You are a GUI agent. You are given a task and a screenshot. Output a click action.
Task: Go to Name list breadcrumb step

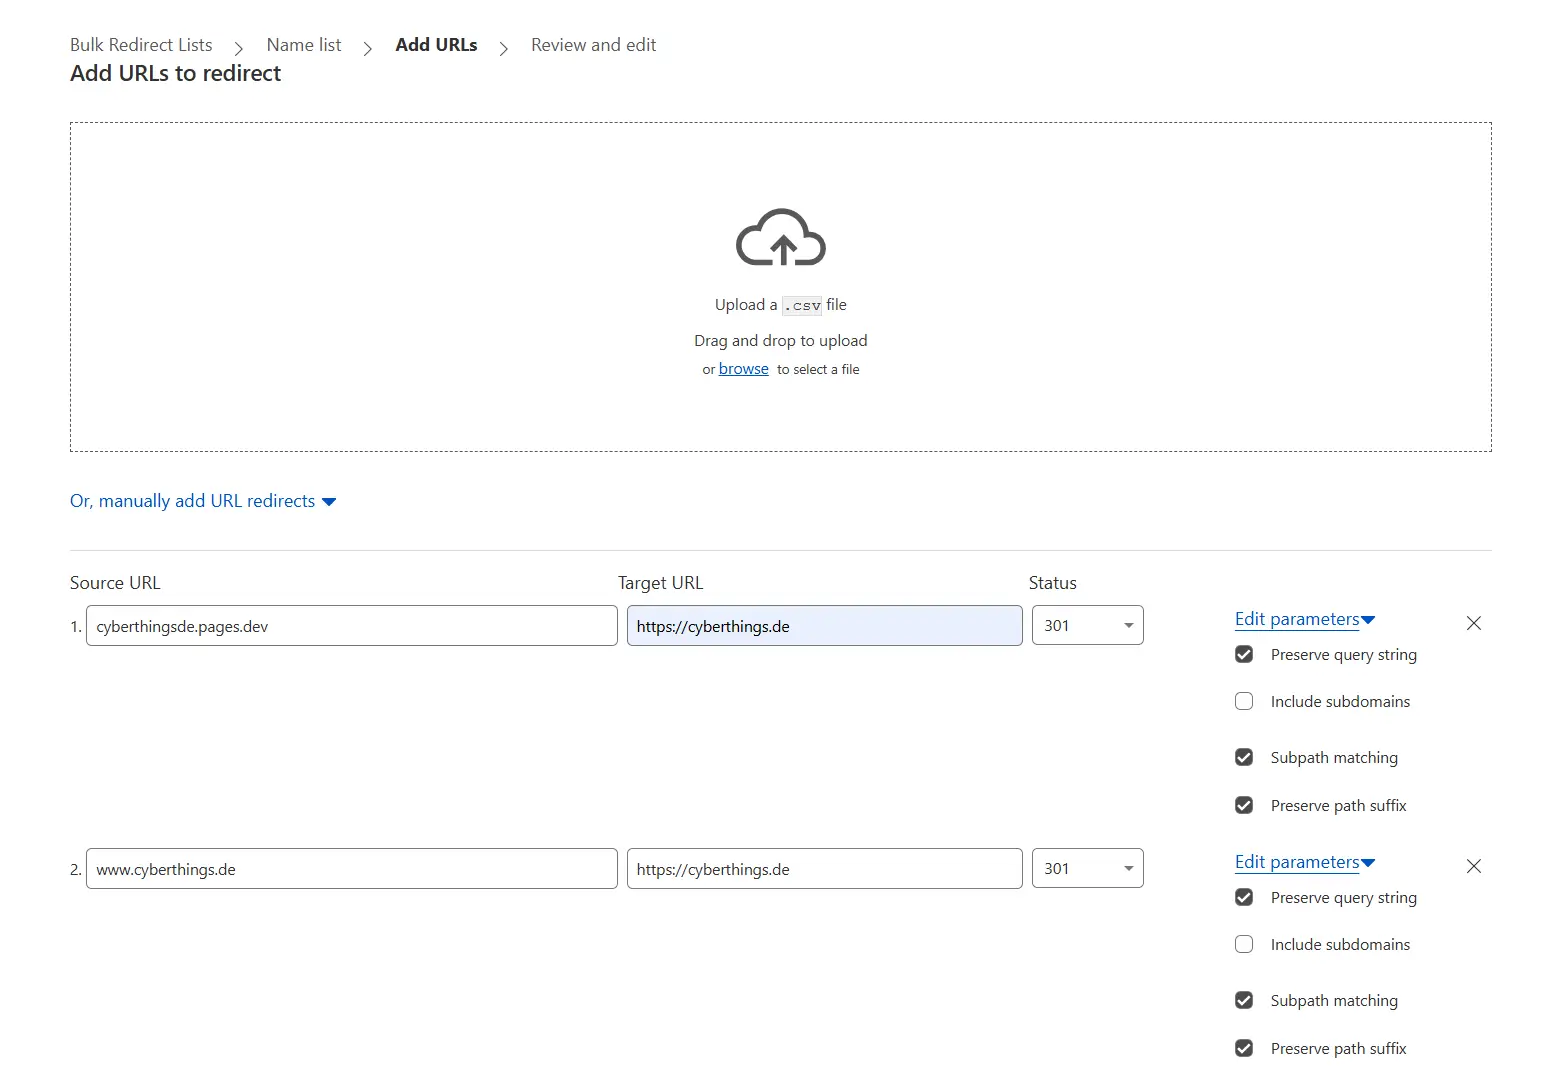coord(304,45)
